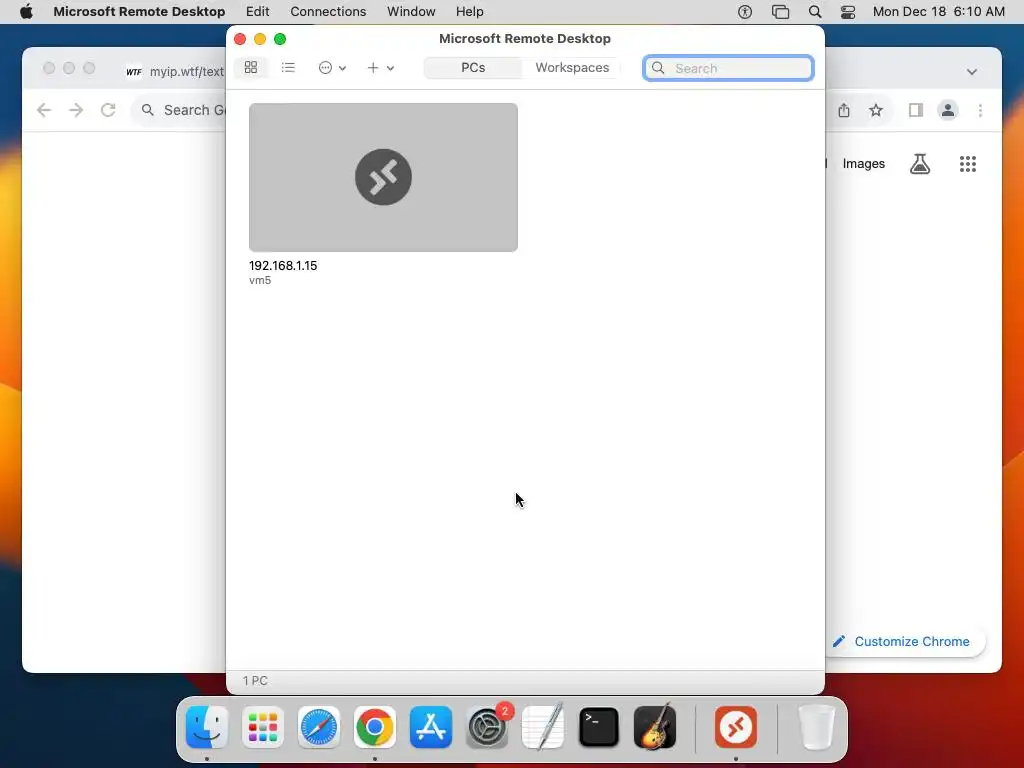The width and height of the screenshot is (1024, 768).
Task: Switch to list view in Remote Desktop
Action: point(288,67)
